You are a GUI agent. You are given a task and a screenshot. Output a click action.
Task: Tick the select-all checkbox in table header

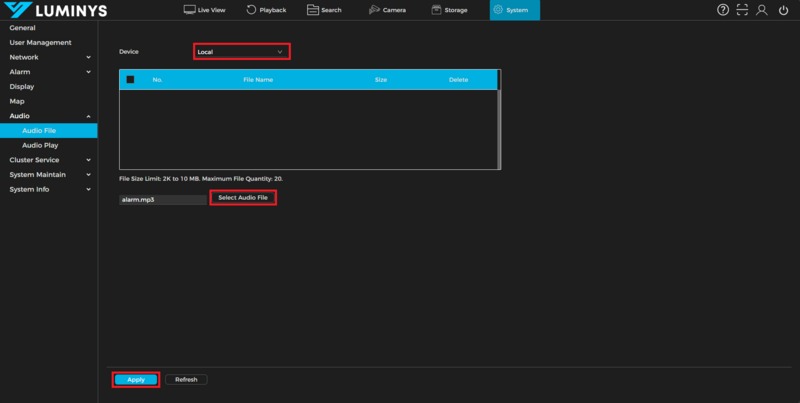[x=130, y=79]
